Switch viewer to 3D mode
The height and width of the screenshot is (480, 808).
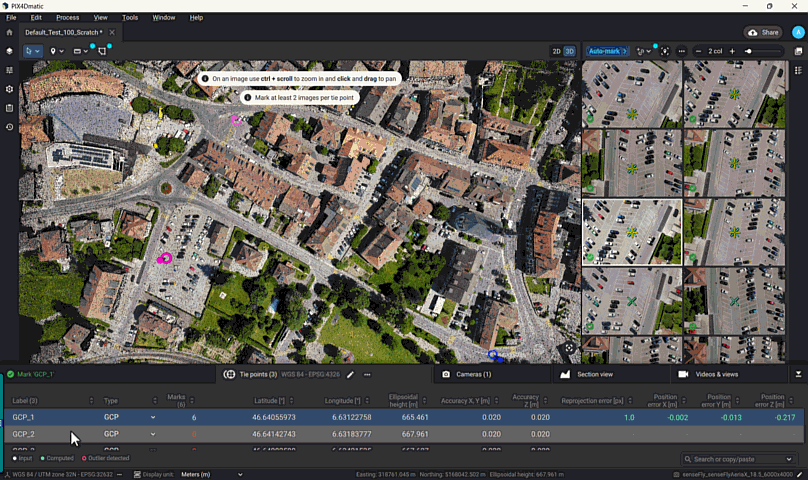[x=570, y=51]
